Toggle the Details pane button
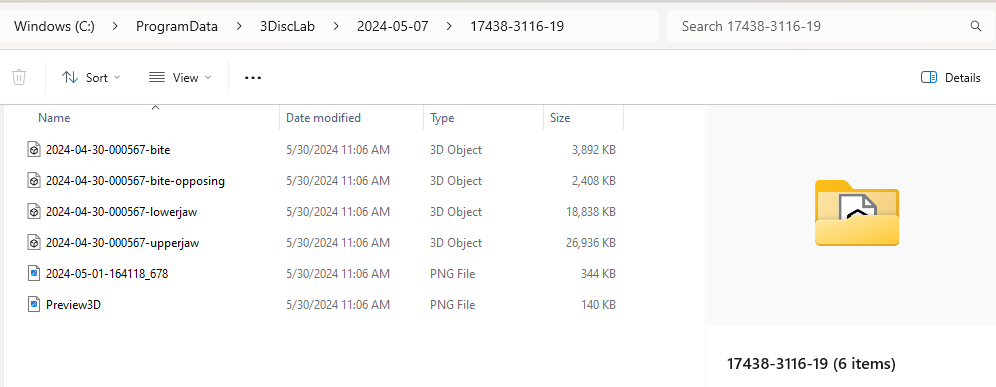 [x=950, y=78]
